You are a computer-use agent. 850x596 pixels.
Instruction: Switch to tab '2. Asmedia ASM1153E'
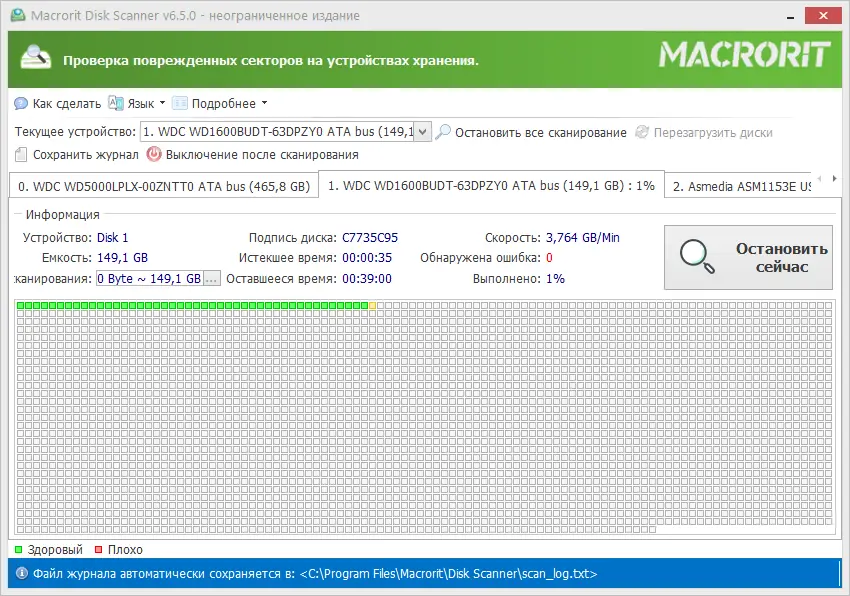[x=738, y=187]
